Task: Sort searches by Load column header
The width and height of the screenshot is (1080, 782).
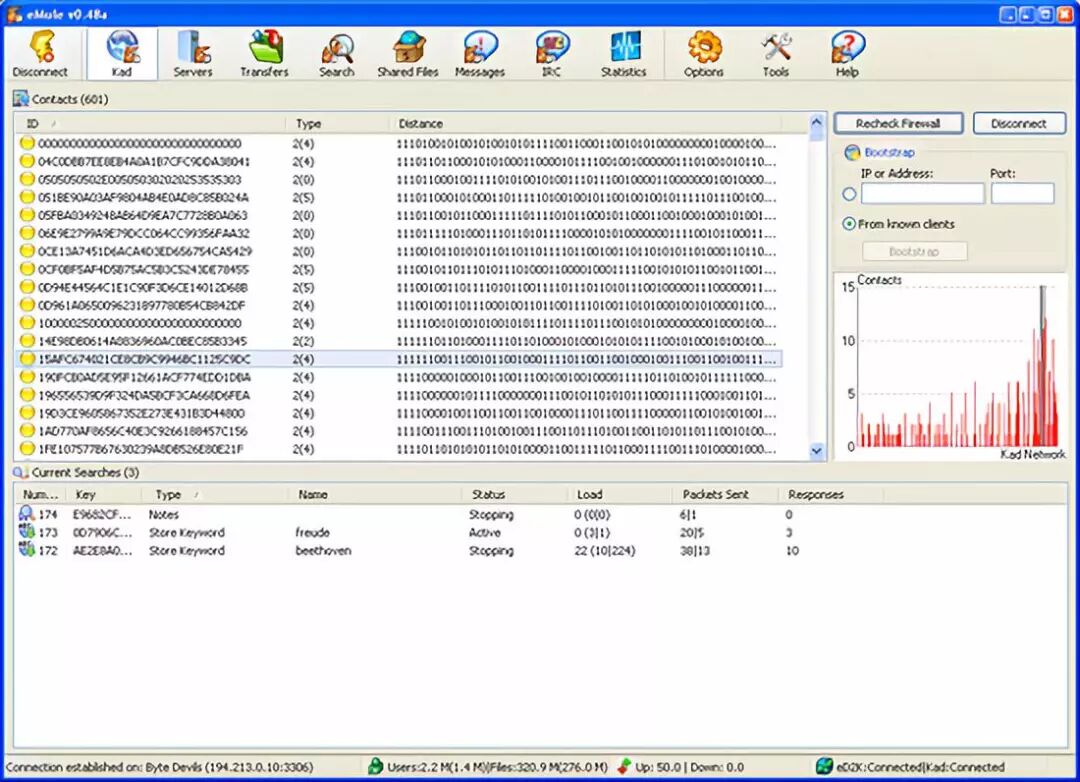Action: [620, 494]
